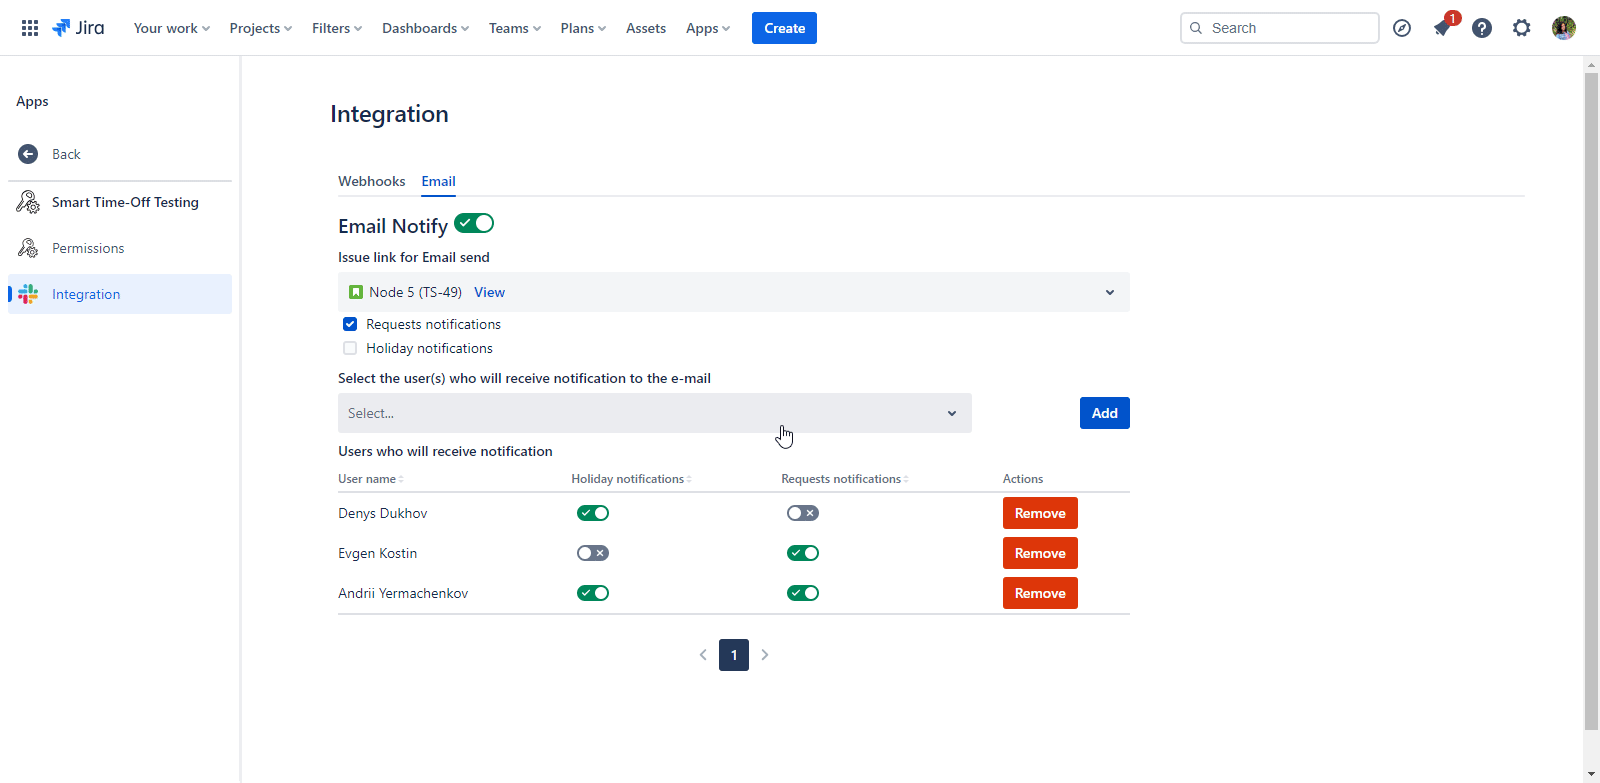Click the user profile avatar

point(1563,28)
